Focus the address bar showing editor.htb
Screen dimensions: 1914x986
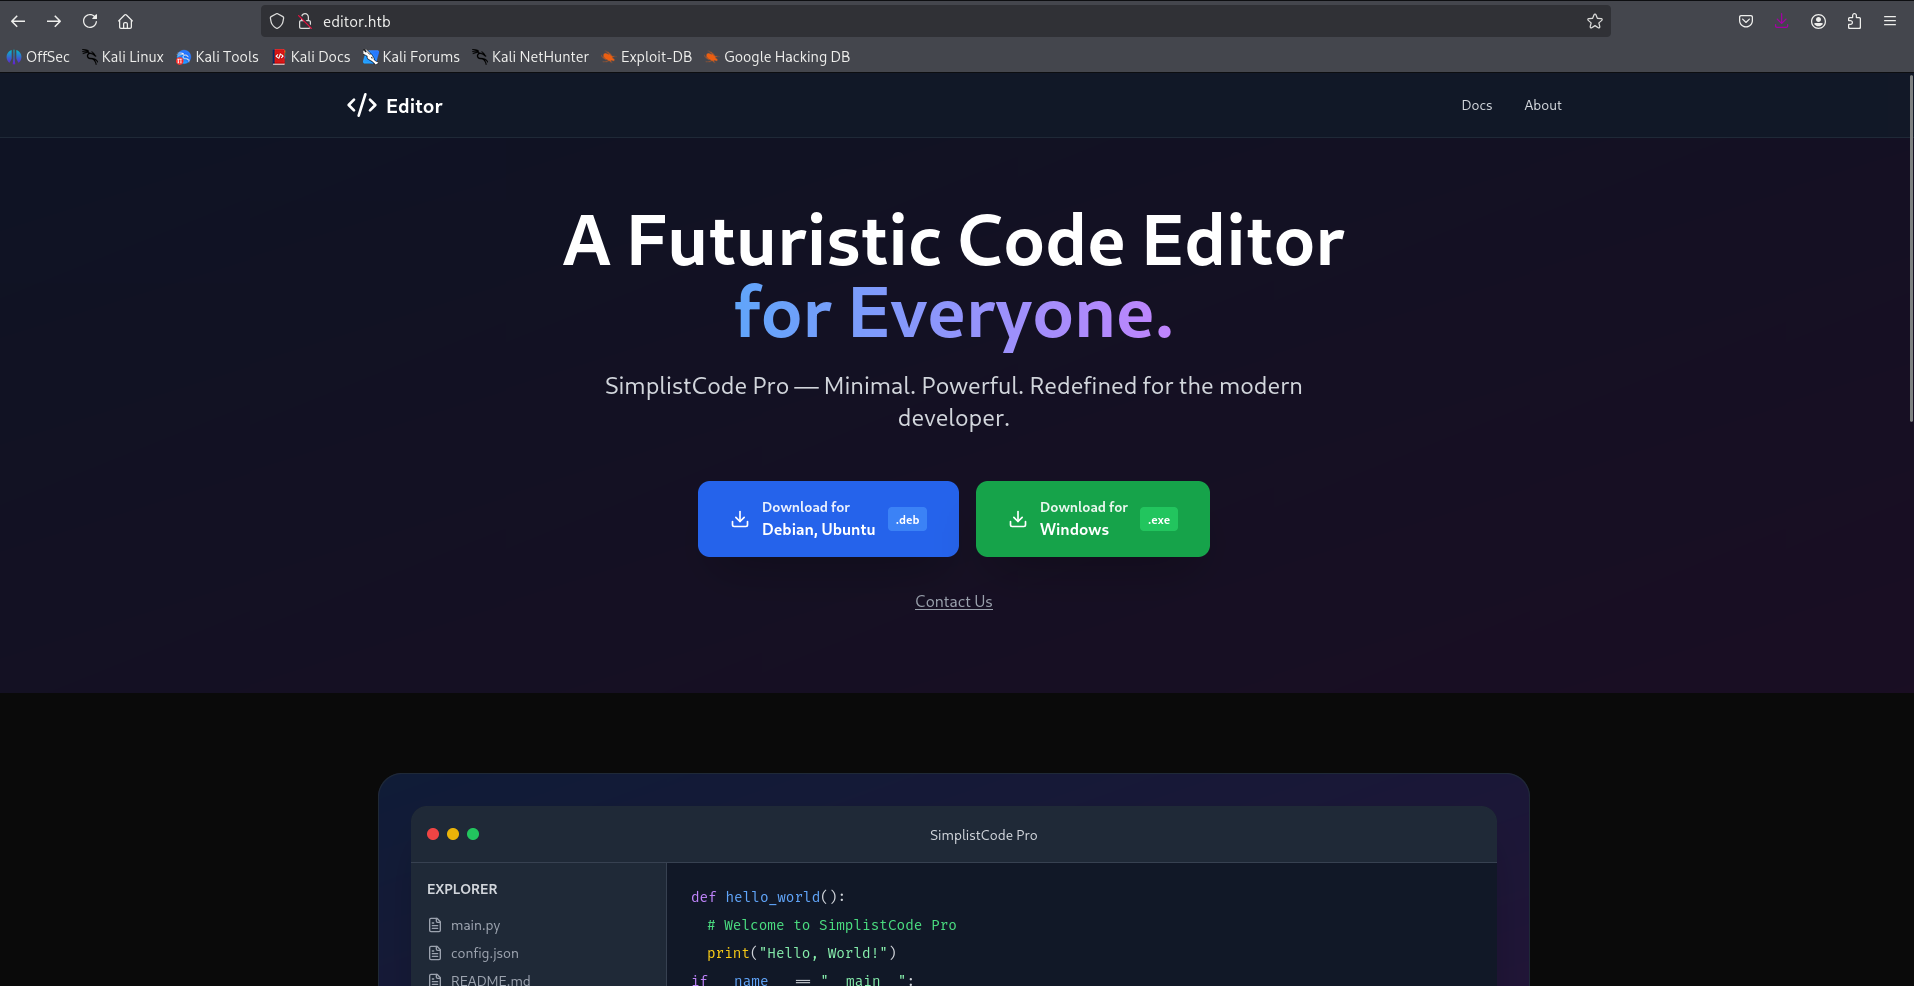point(935,21)
